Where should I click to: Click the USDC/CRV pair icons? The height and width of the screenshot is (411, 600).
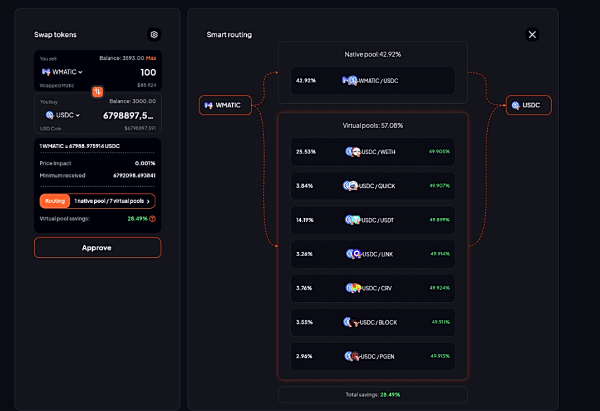[x=353, y=288]
